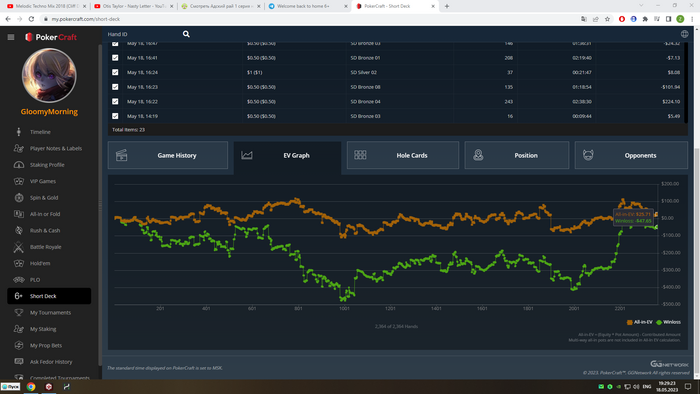Switch to the Game History tab

tap(168, 155)
